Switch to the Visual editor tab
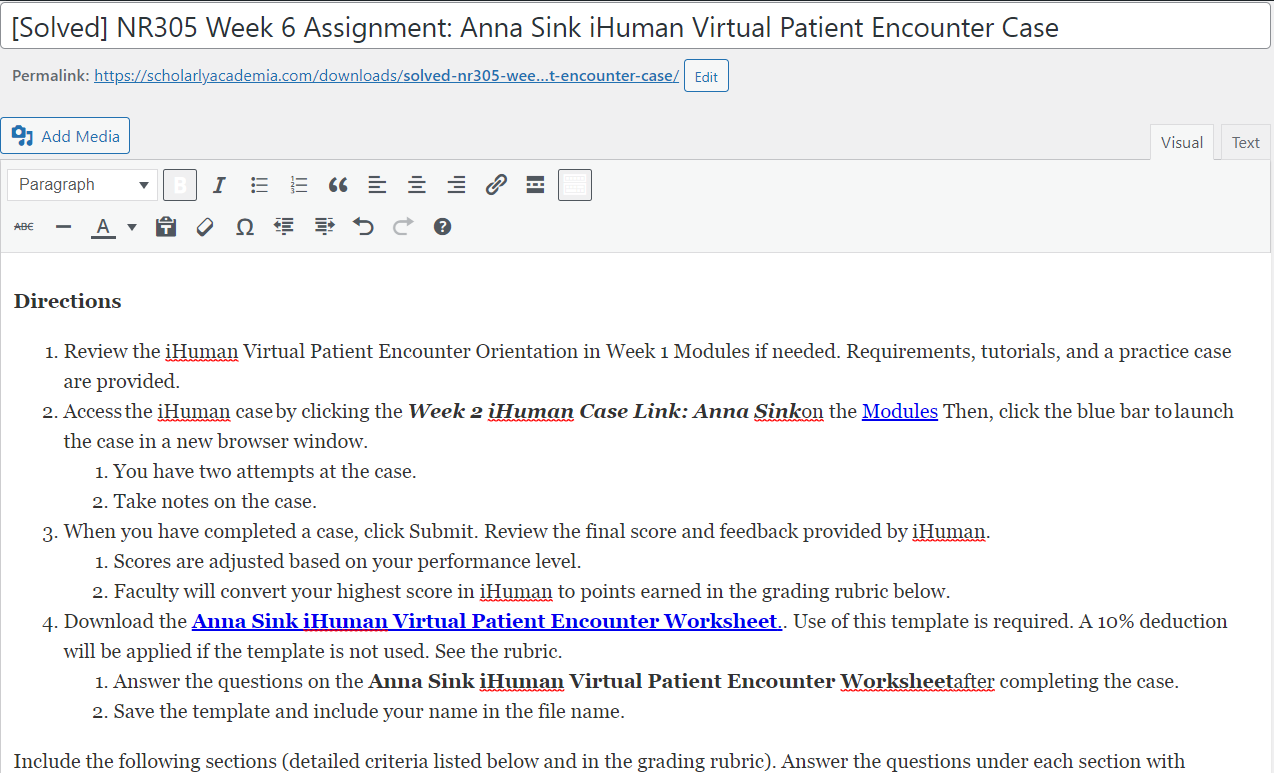This screenshot has width=1274, height=773. 1181,142
